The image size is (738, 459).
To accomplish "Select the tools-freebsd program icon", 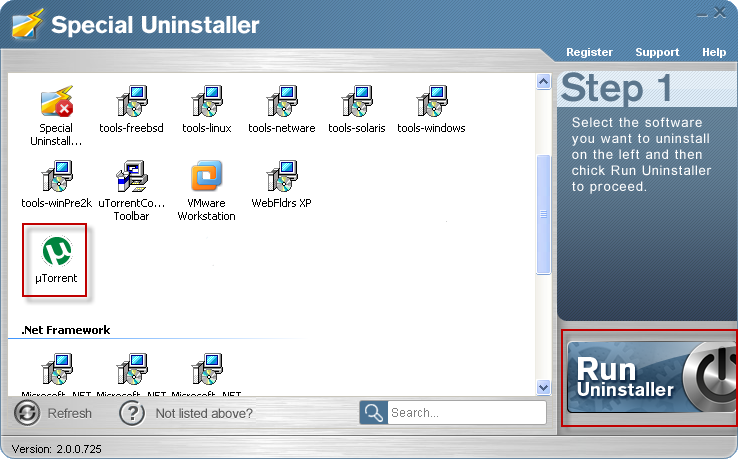I will (x=131, y=101).
